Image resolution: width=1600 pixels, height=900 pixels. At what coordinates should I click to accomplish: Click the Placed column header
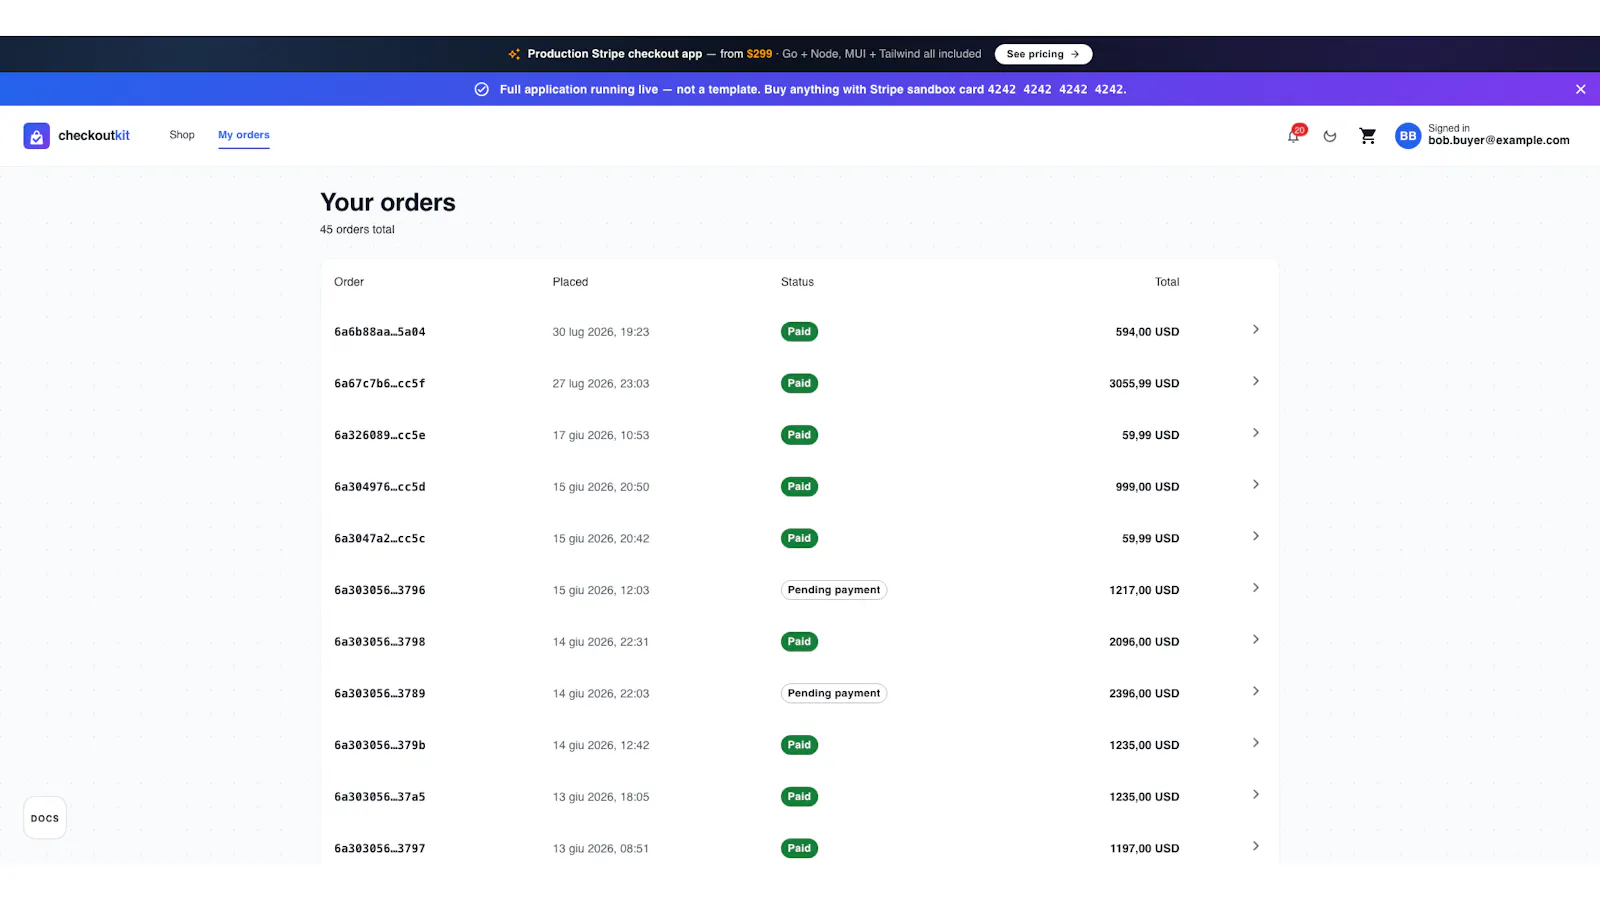click(x=570, y=282)
